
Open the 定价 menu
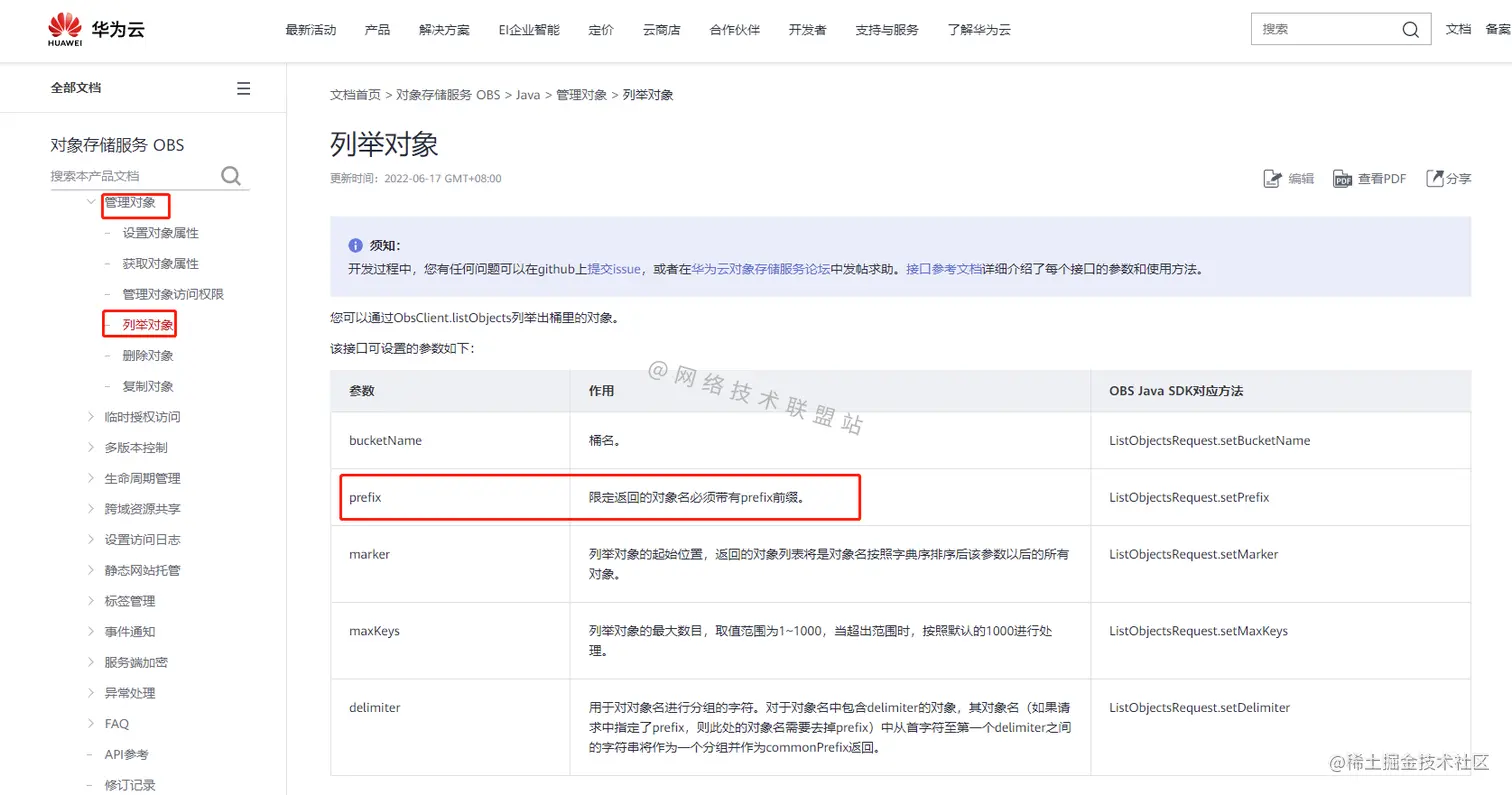tap(601, 30)
